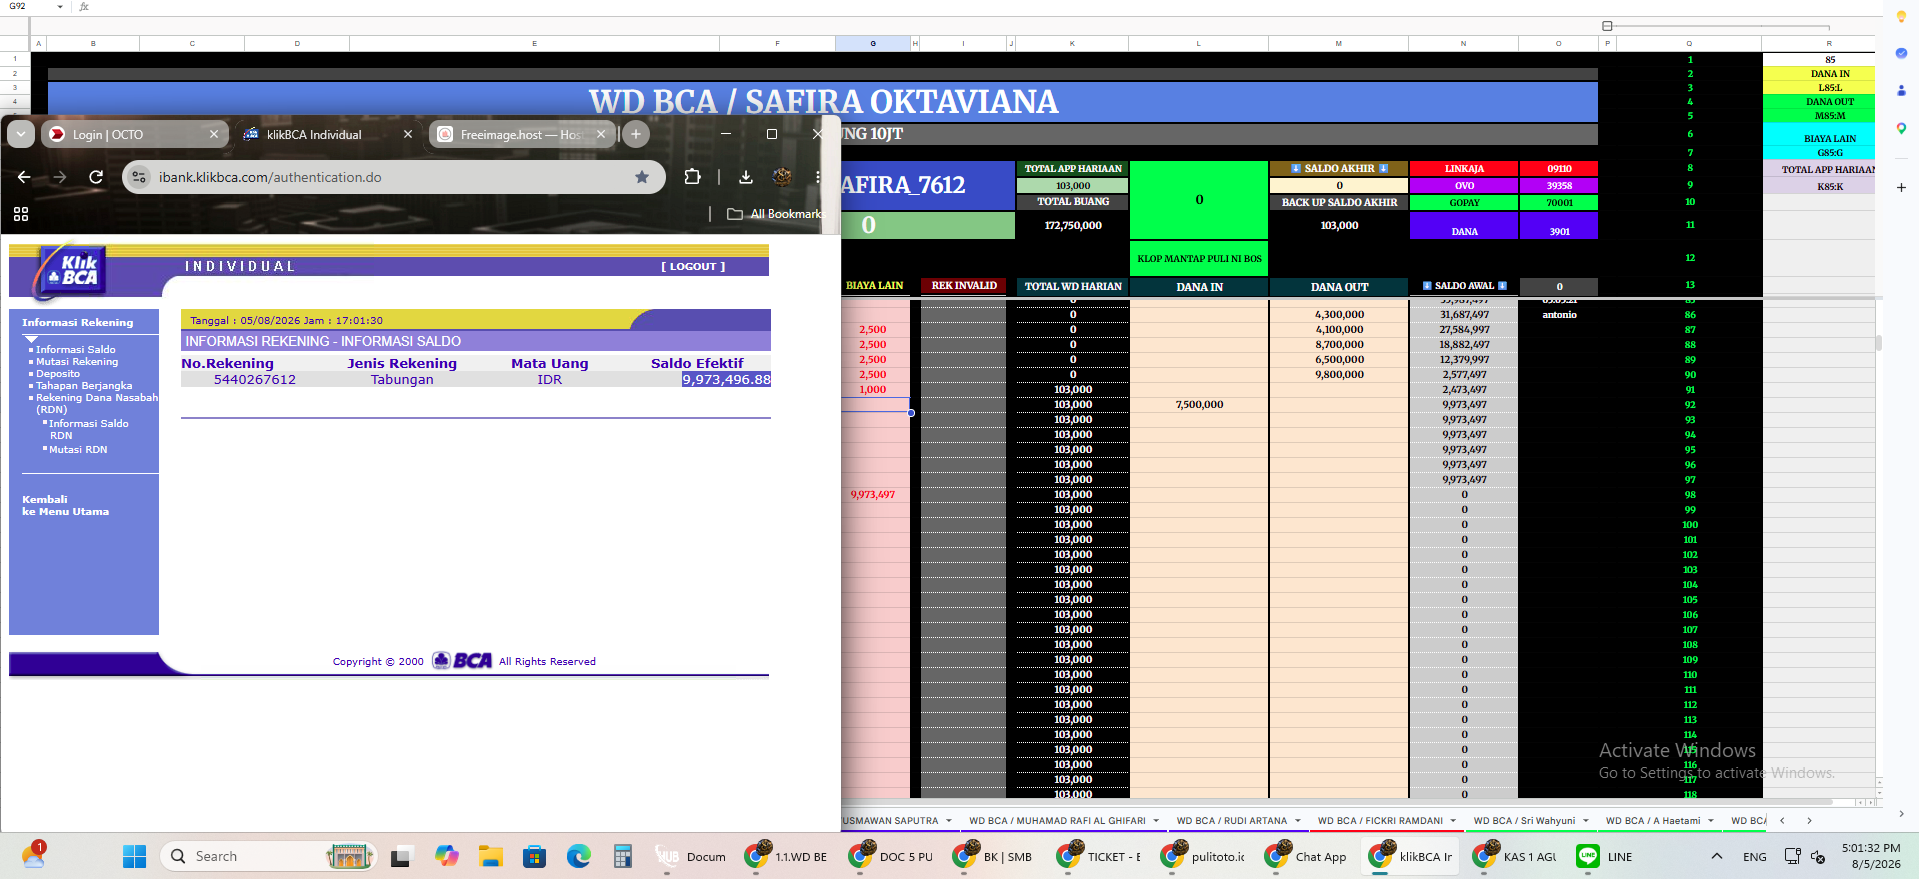Open the Chrome tab search dropdown arrow
Image resolution: width=1919 pixels, height=879 pixels.
point(21,134)
